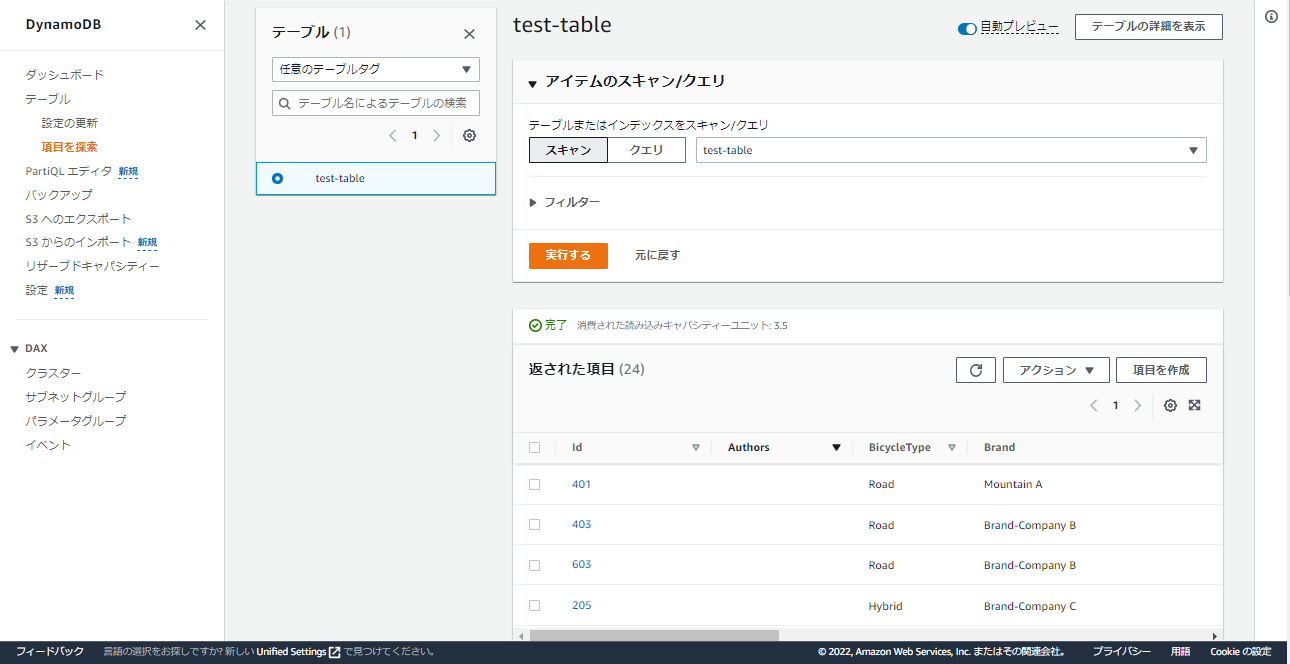Image resolution: width=1290 pixels, height=664 pixels.
Task: Open Export to S3 sidebar item
Action: coord(78,219)
